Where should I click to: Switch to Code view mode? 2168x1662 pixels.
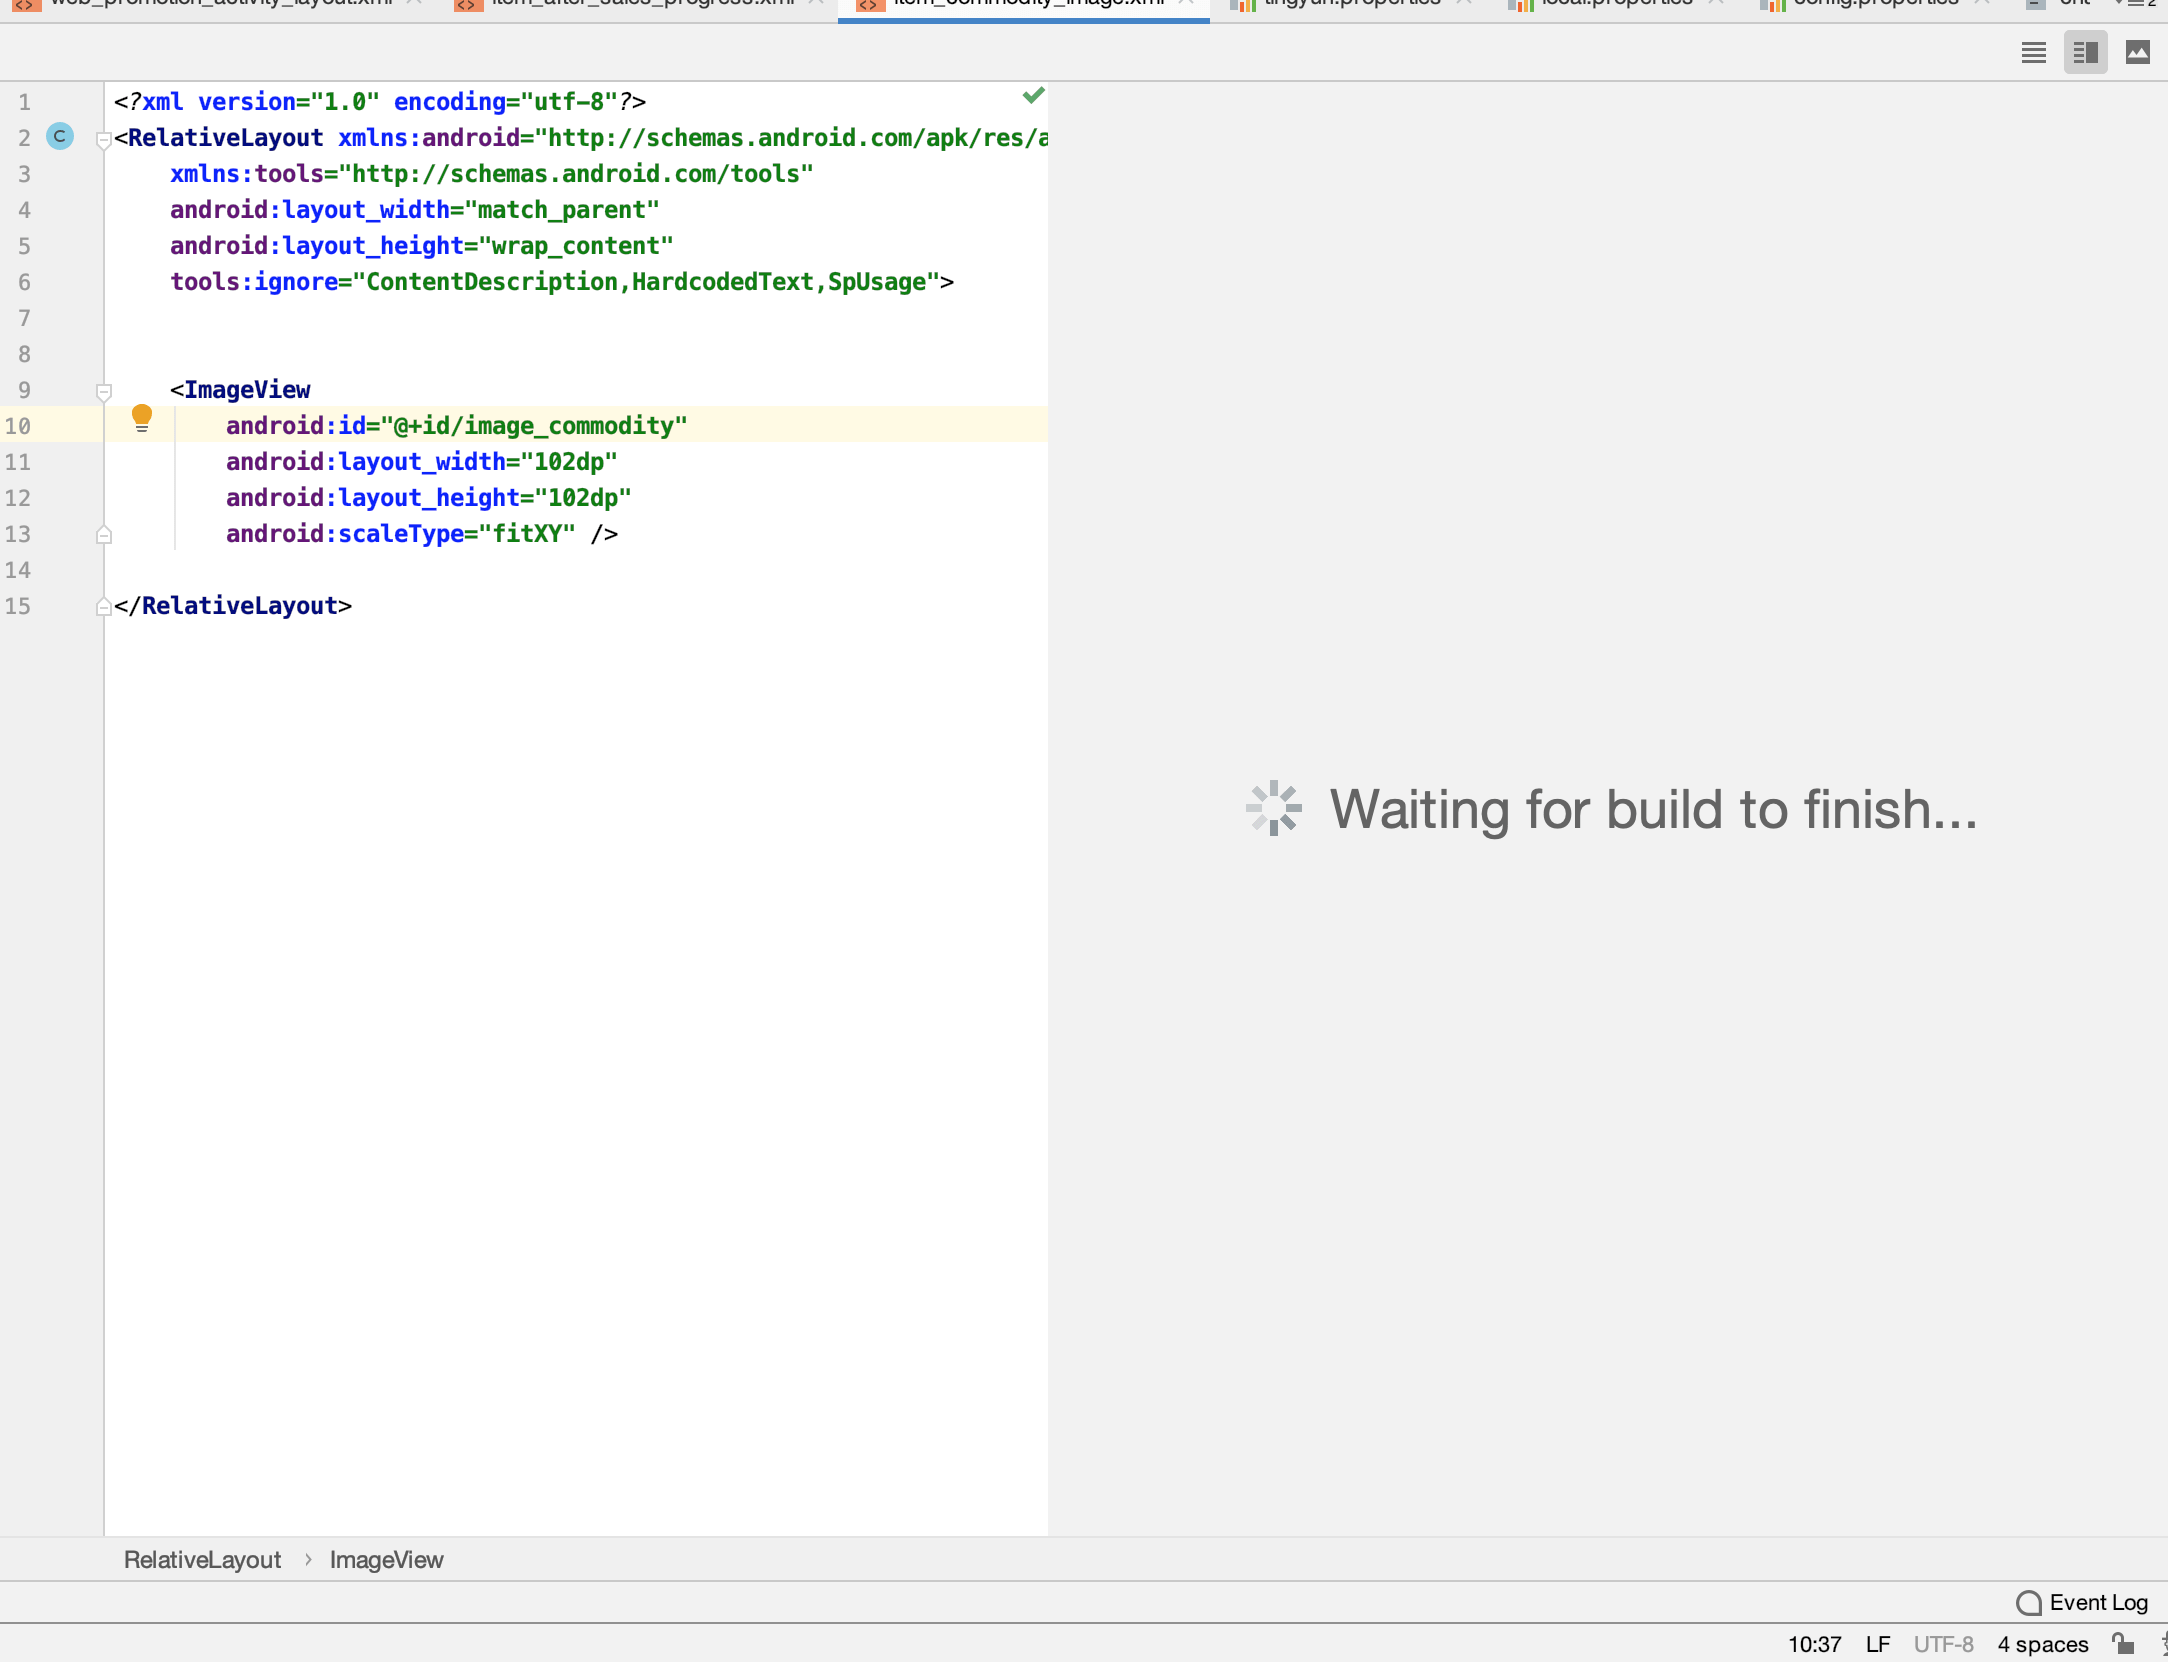point(2033,51)
